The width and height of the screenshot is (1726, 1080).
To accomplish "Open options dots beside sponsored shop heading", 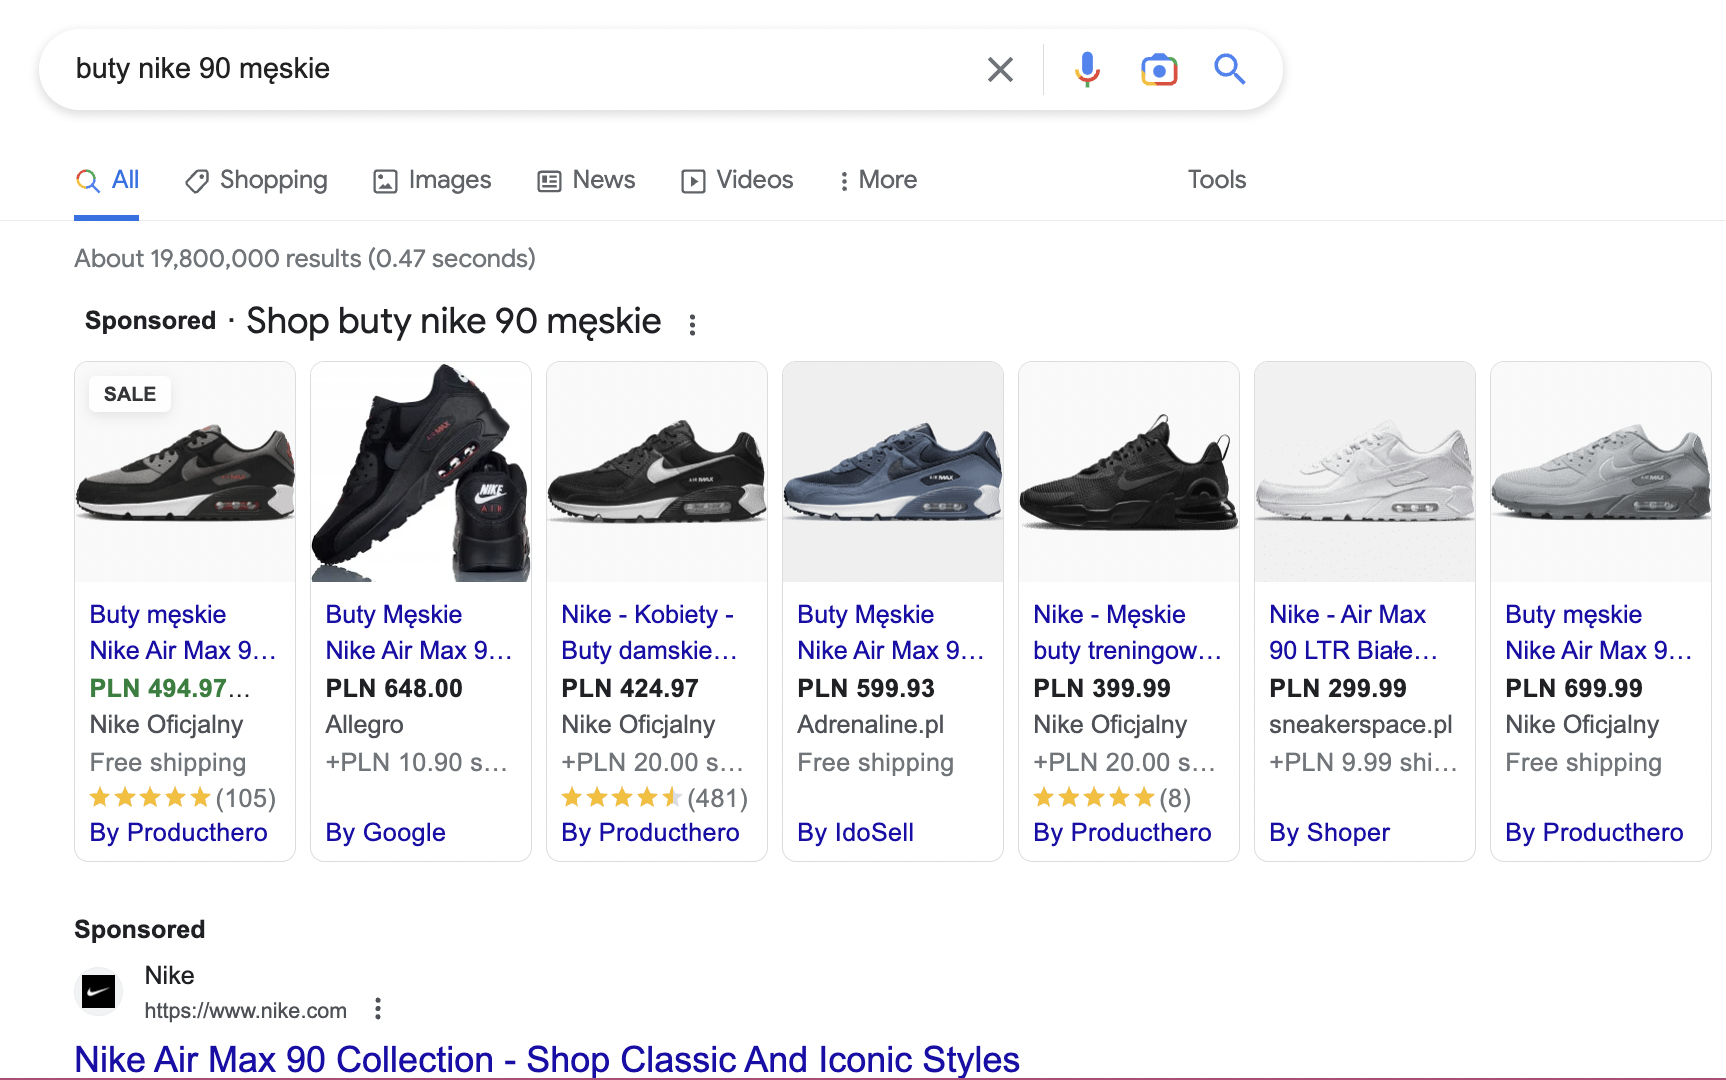I will pos(692,324).
